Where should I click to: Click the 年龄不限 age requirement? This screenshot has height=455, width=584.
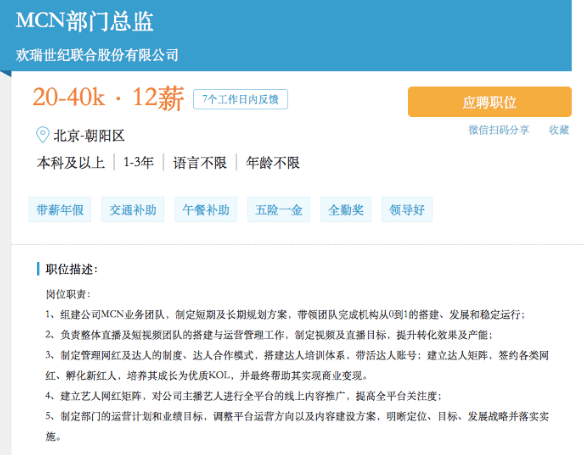273,163
